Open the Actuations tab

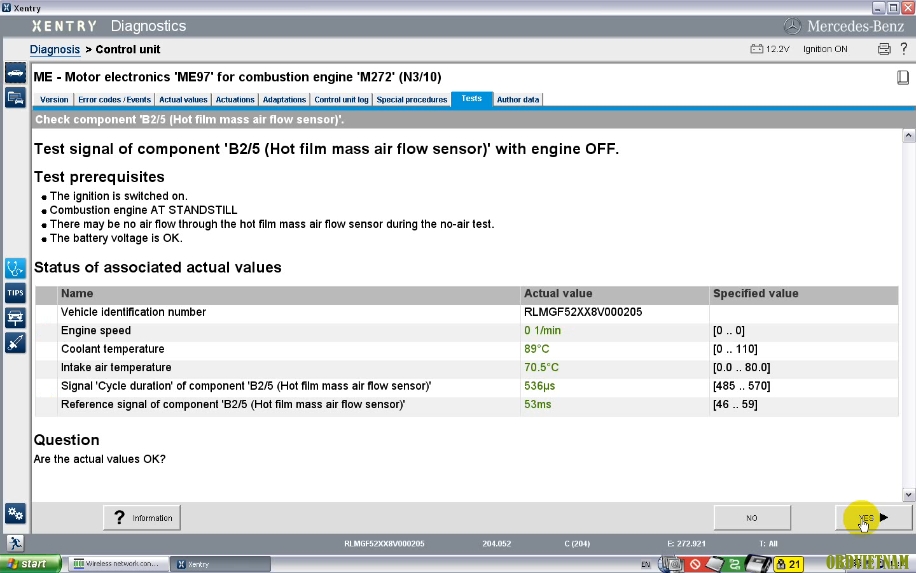pos(235,100)
